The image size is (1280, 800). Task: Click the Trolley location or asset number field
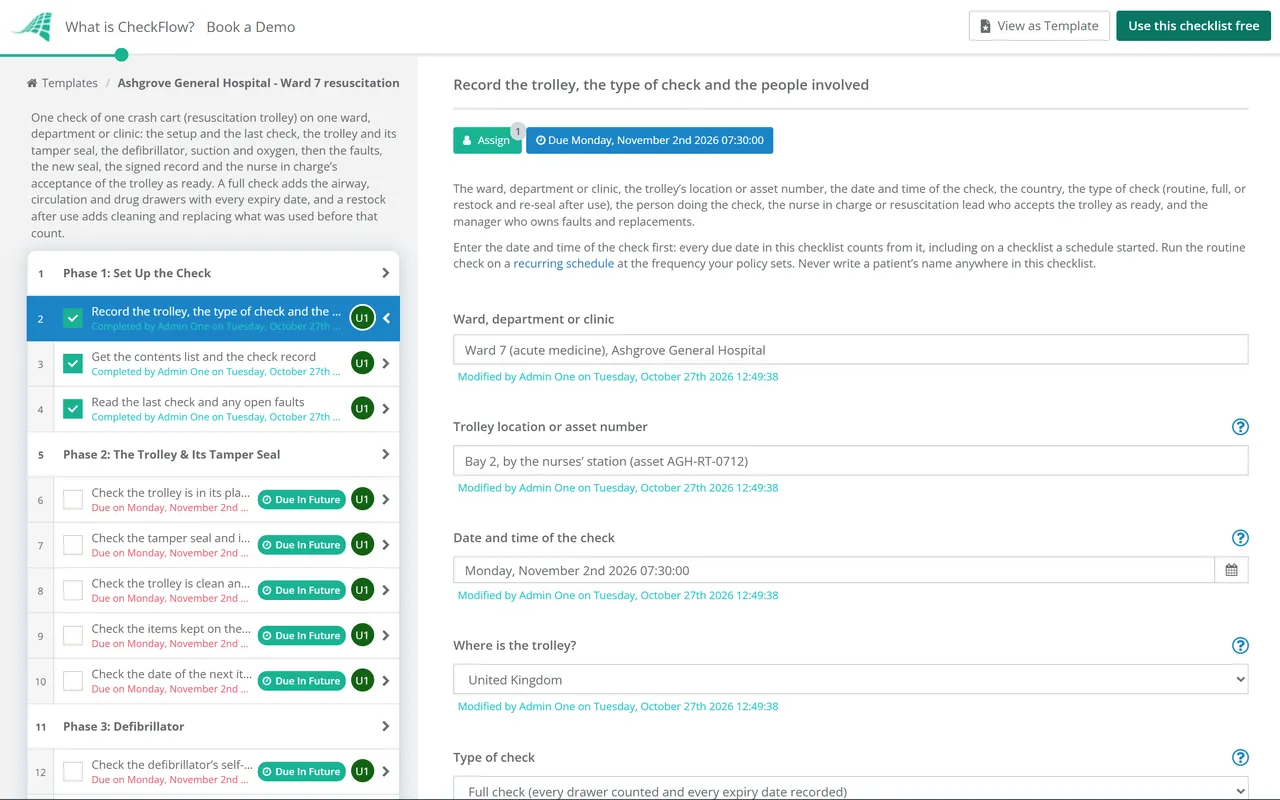pos(851,461)
